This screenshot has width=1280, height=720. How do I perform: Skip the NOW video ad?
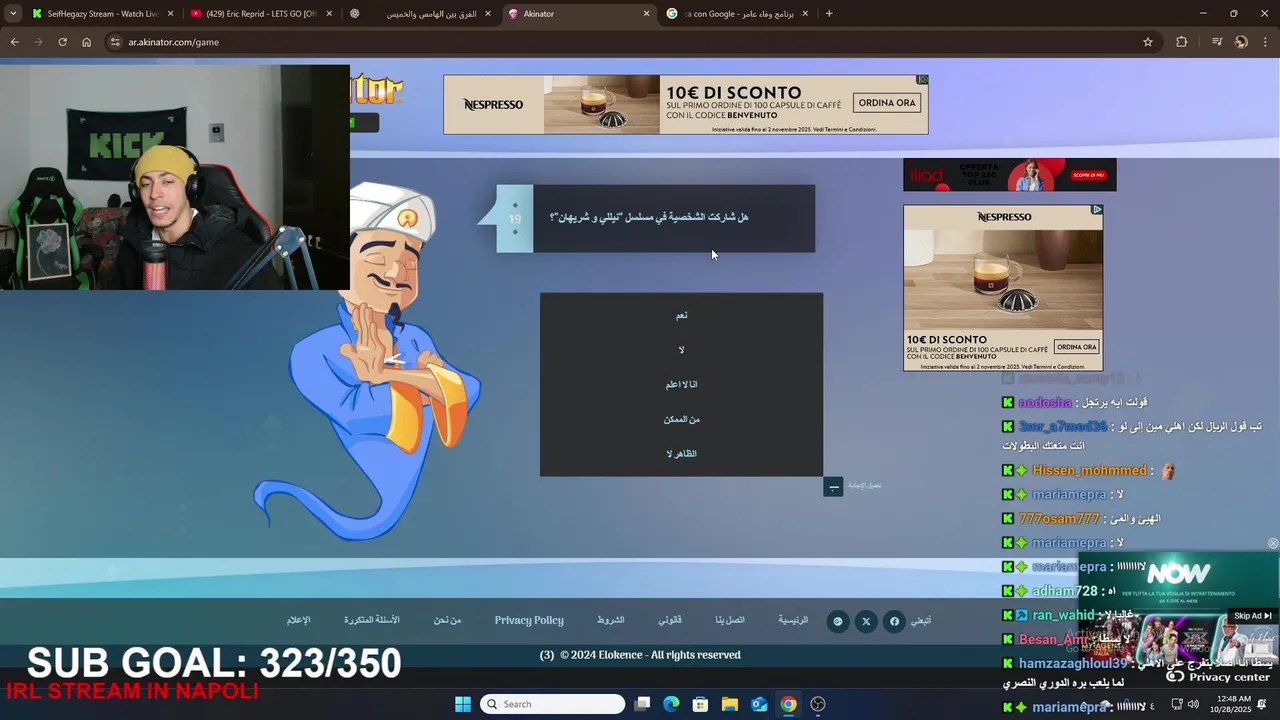point(1253,616)
